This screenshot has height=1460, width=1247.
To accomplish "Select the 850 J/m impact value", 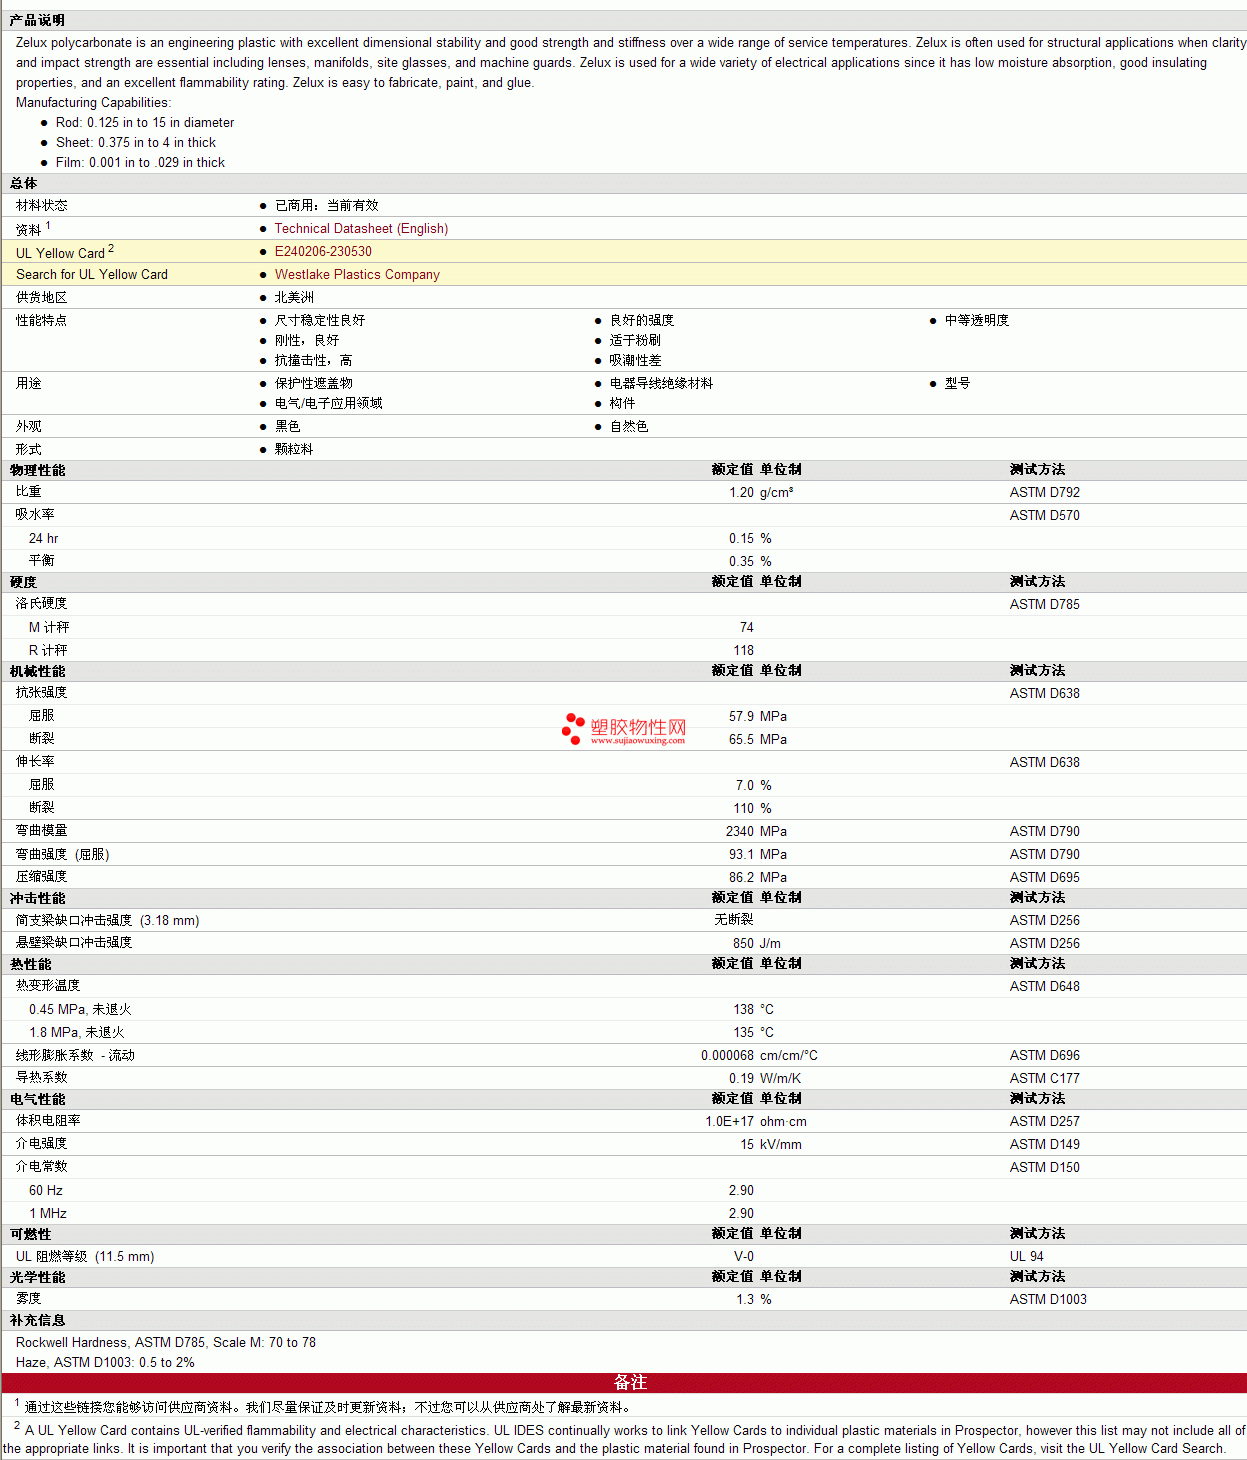I will click(x=757, y=943).
